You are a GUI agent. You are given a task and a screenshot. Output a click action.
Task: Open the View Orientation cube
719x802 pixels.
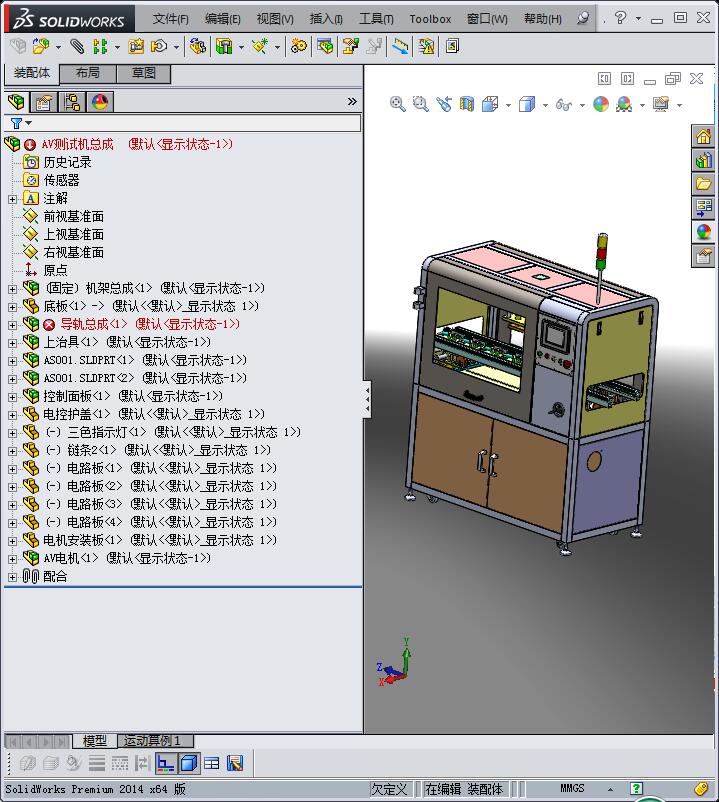point(490,104)
